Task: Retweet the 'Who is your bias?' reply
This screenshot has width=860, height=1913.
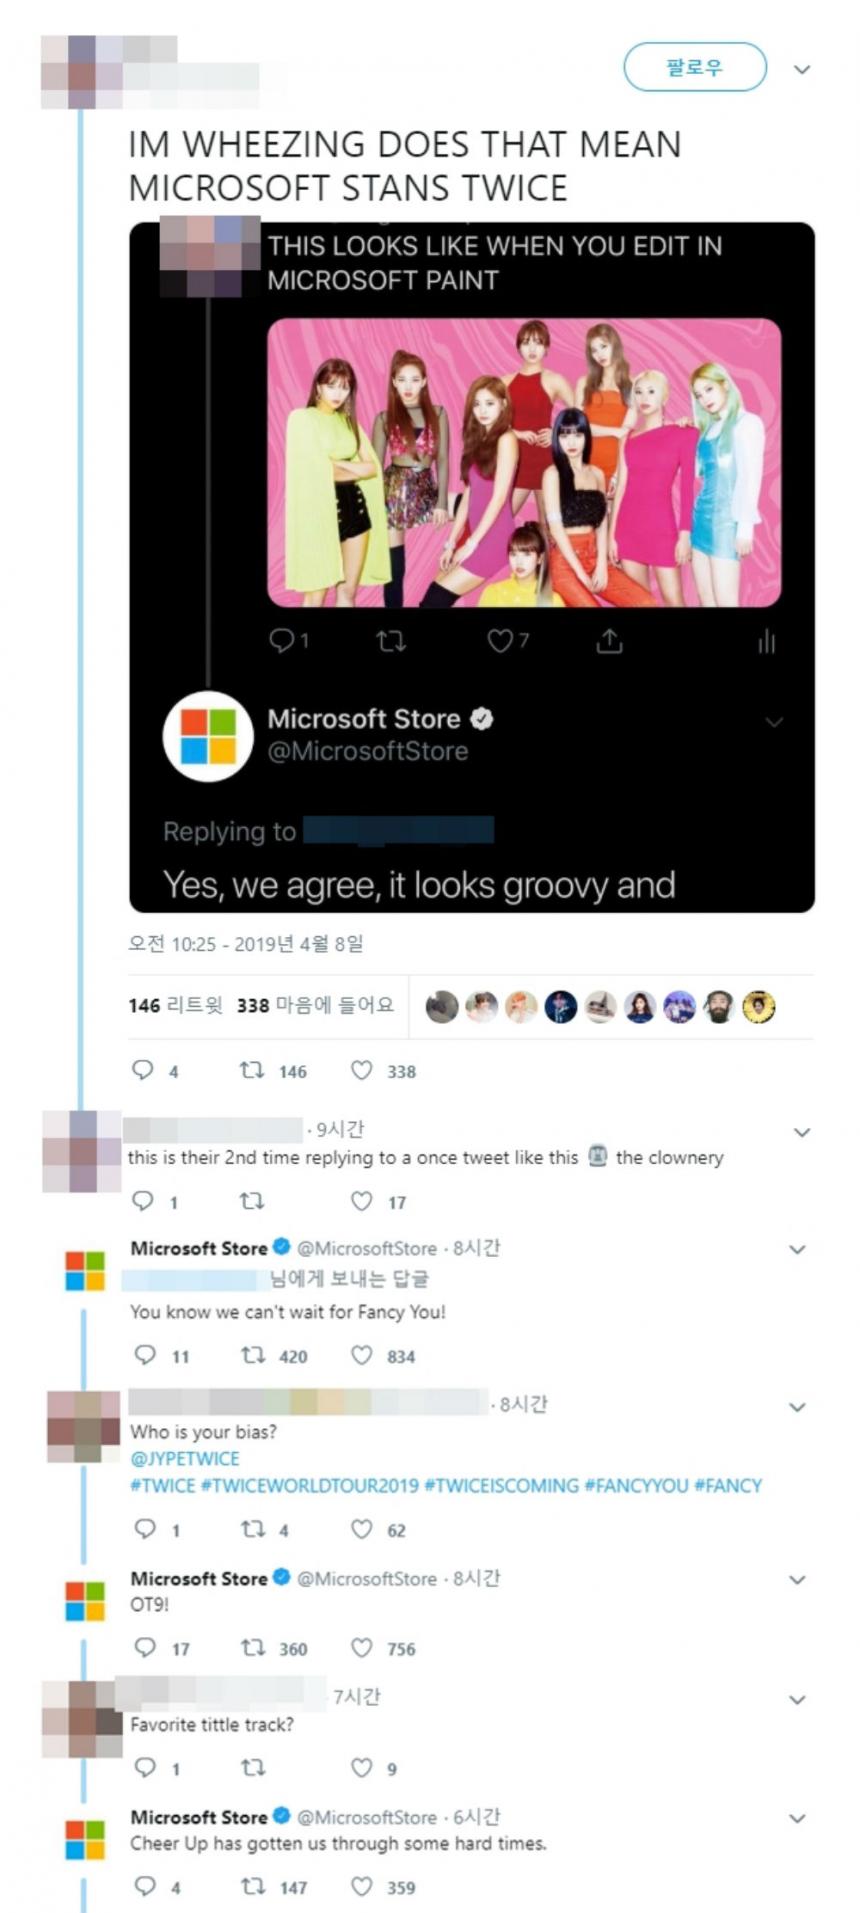Action: pos(253,1529)
